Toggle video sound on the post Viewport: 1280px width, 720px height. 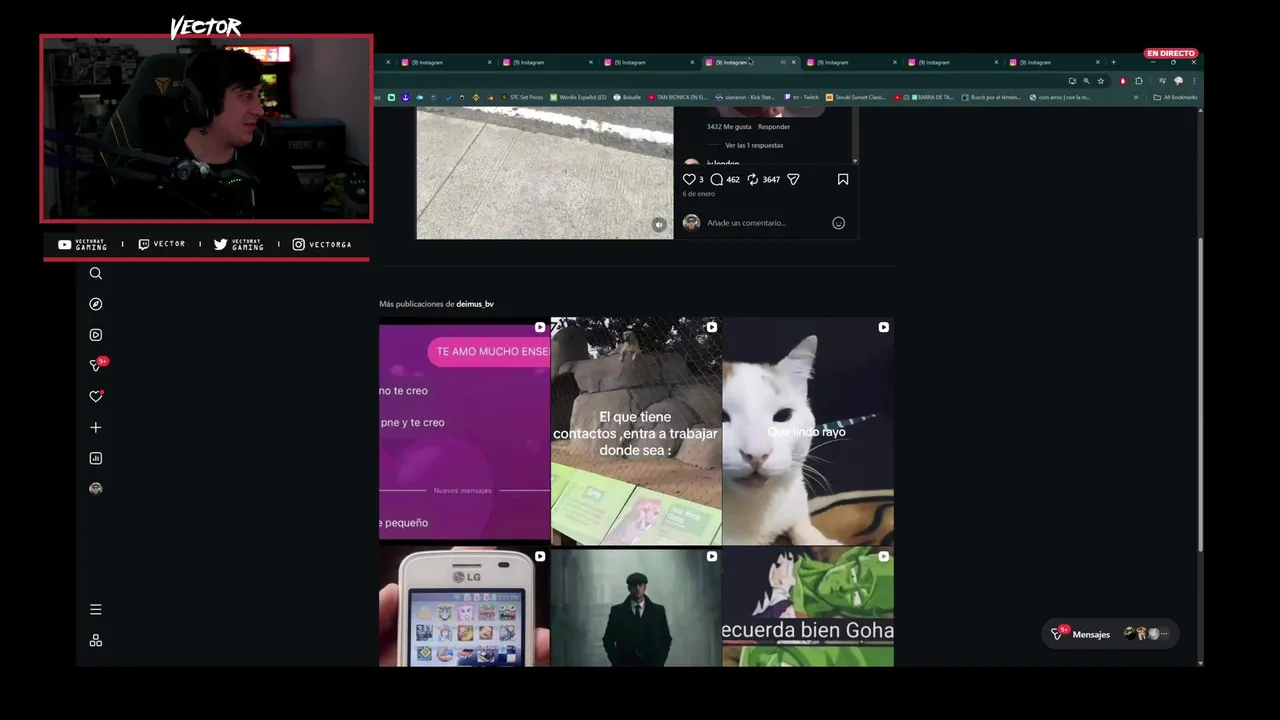[659, 225]
